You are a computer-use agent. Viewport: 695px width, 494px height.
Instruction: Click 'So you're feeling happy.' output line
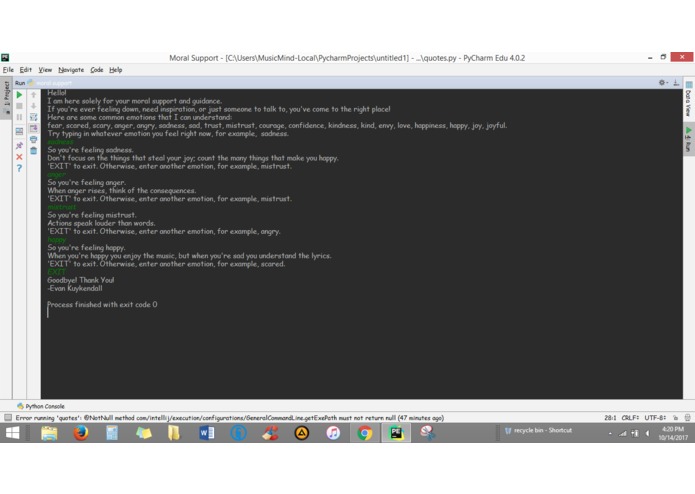click(86, 247)
